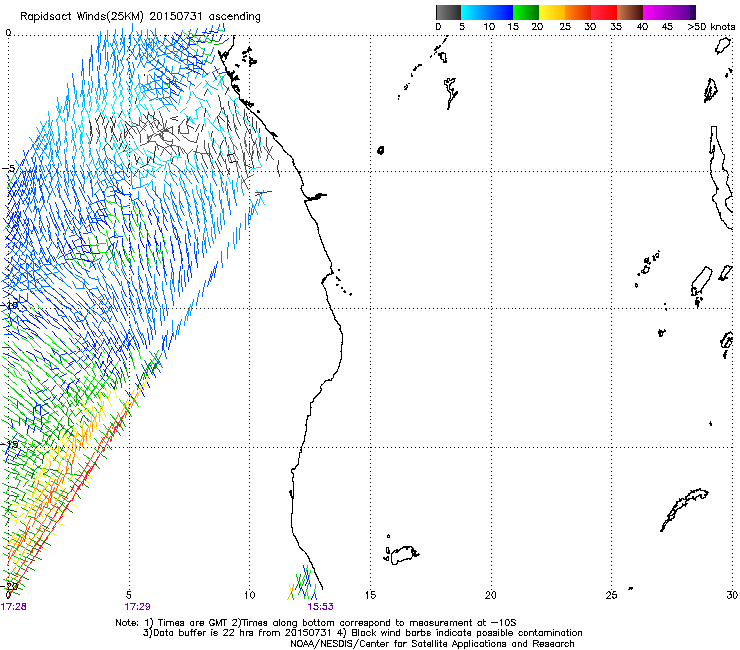The image size is (740, 650).
Task: Click the small wind barb cluster near 15:53
Action: [302, 583]
